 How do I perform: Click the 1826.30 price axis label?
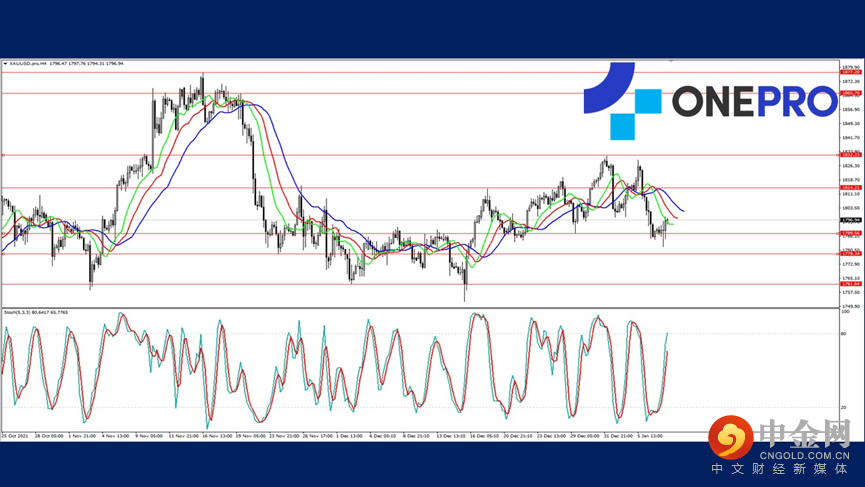851,165
